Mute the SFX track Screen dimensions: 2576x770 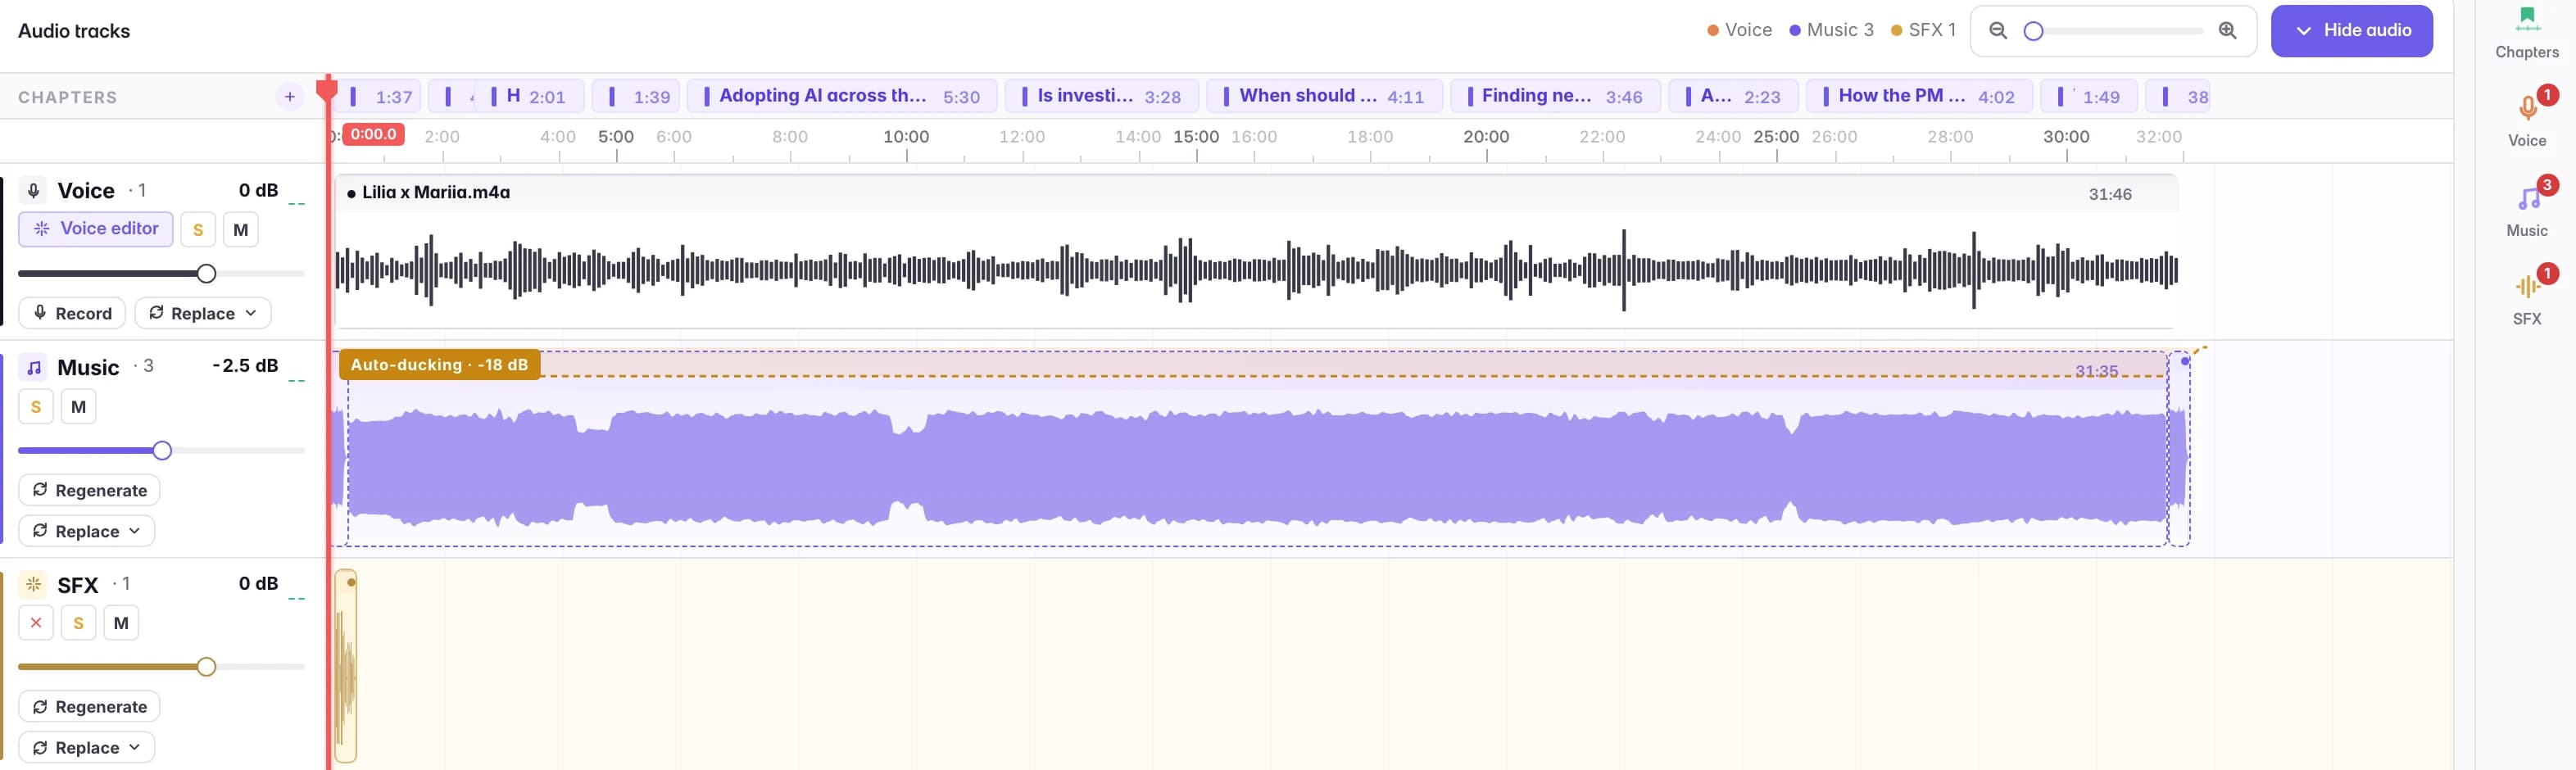pyautogui.click(x=121, y=623)
